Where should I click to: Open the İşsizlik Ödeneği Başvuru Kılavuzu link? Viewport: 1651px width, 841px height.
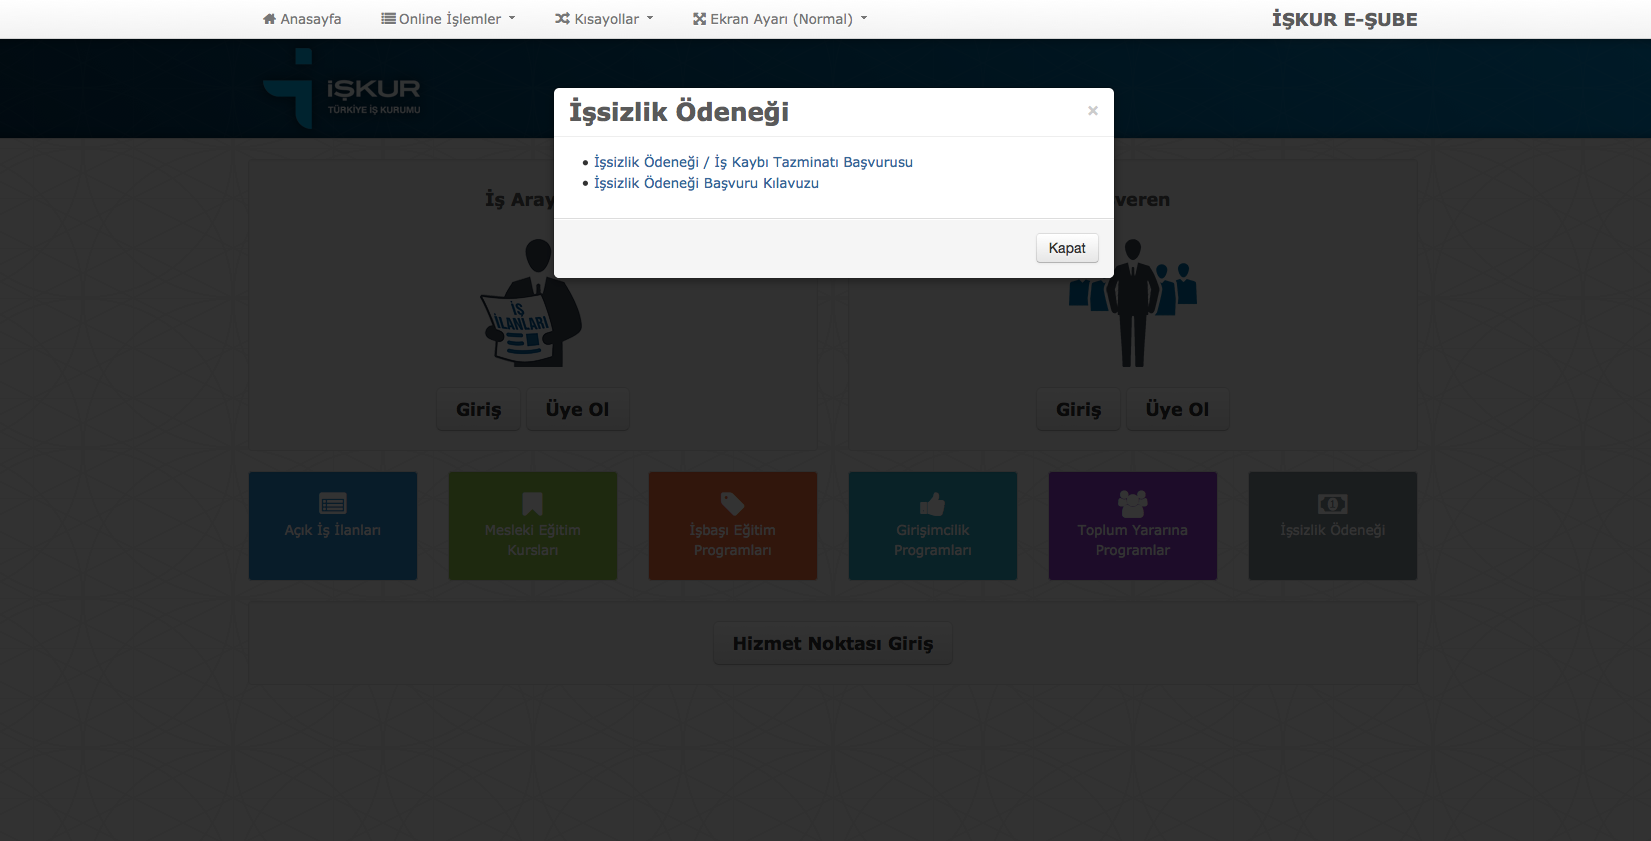point(706,183)
